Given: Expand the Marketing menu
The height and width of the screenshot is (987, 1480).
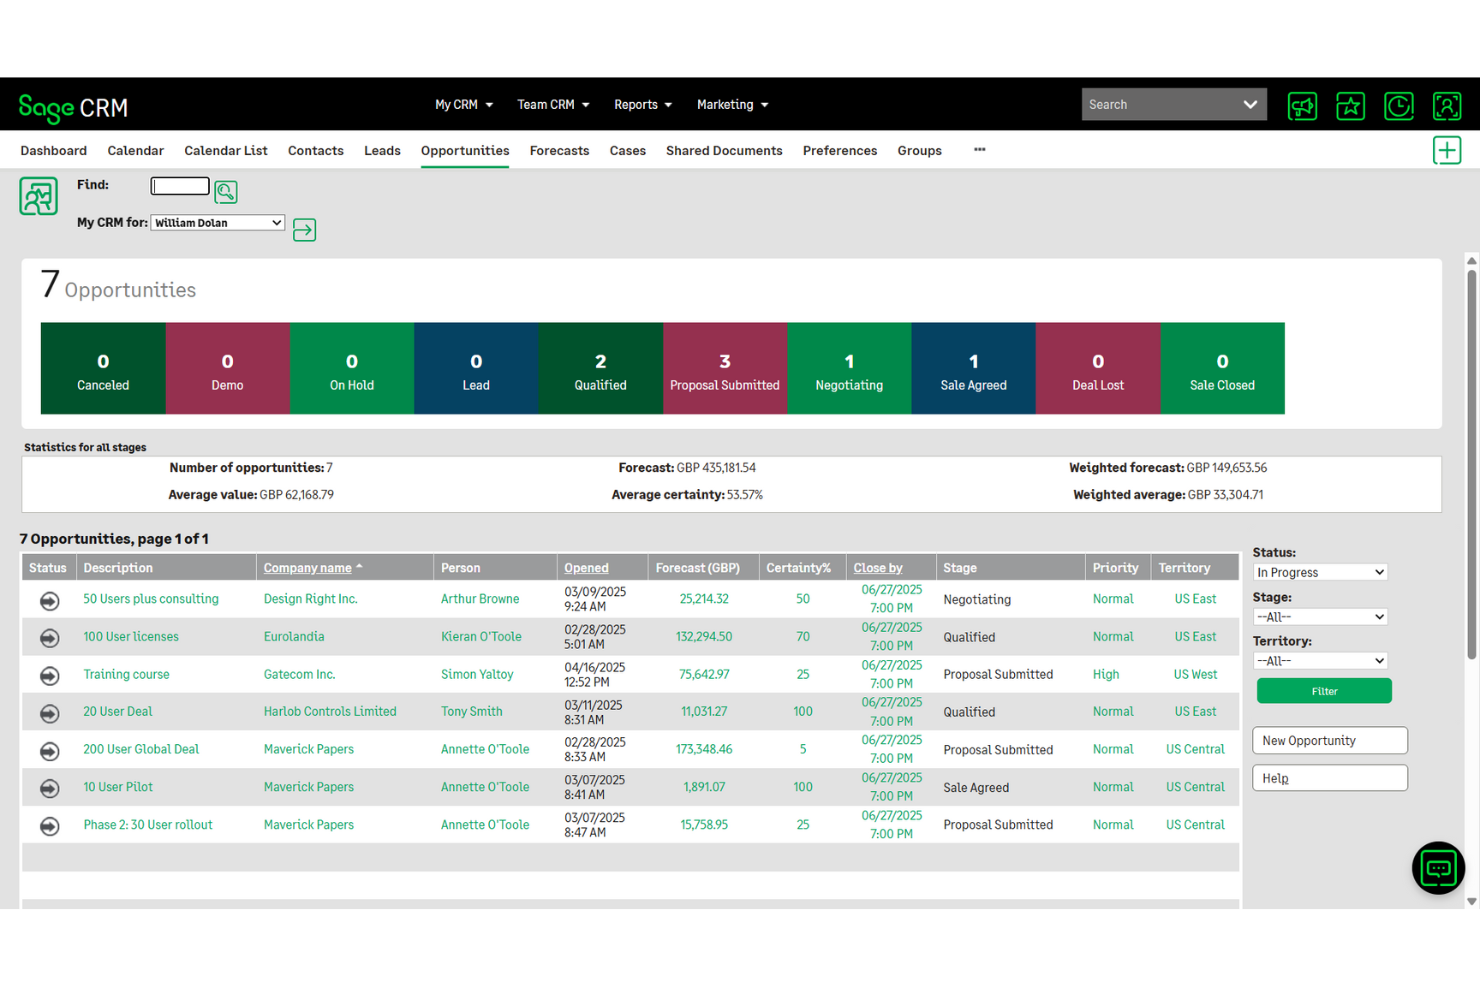Looking at the screenshot, I should [732, 104].
